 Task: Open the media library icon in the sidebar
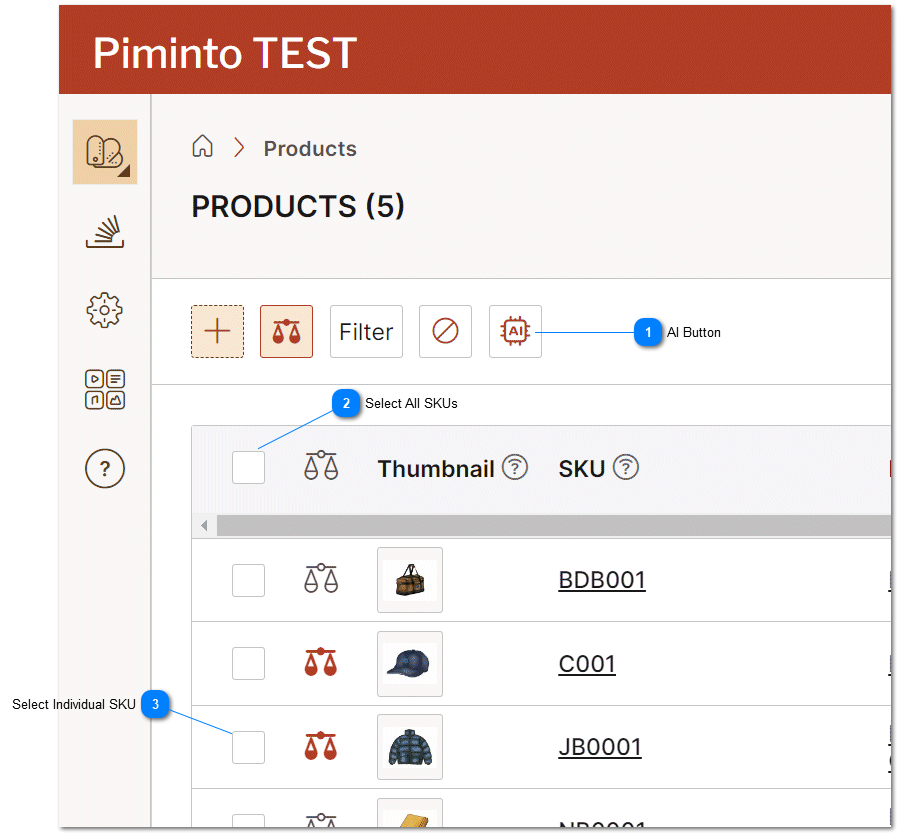point(104,389)
